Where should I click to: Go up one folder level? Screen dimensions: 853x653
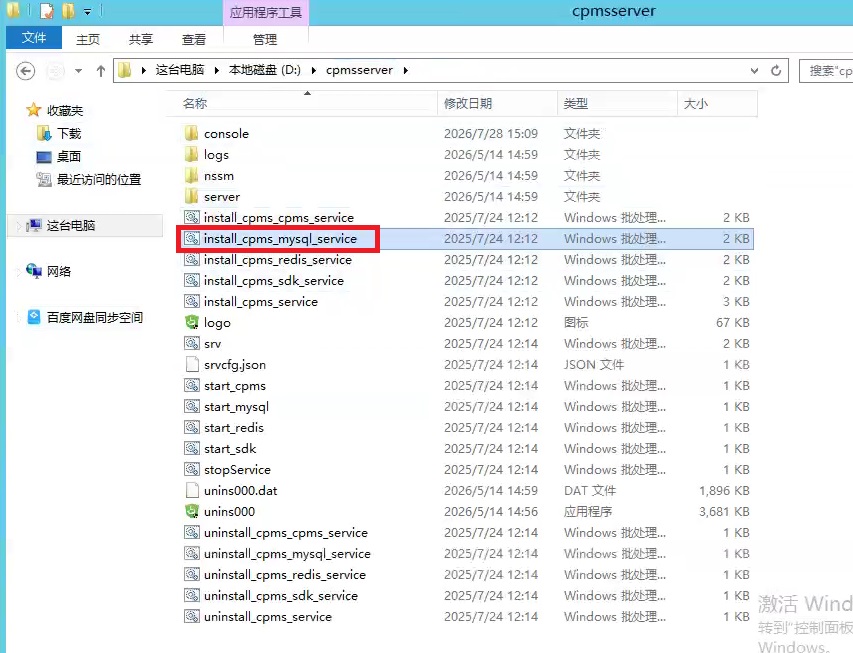pos(101,71)
